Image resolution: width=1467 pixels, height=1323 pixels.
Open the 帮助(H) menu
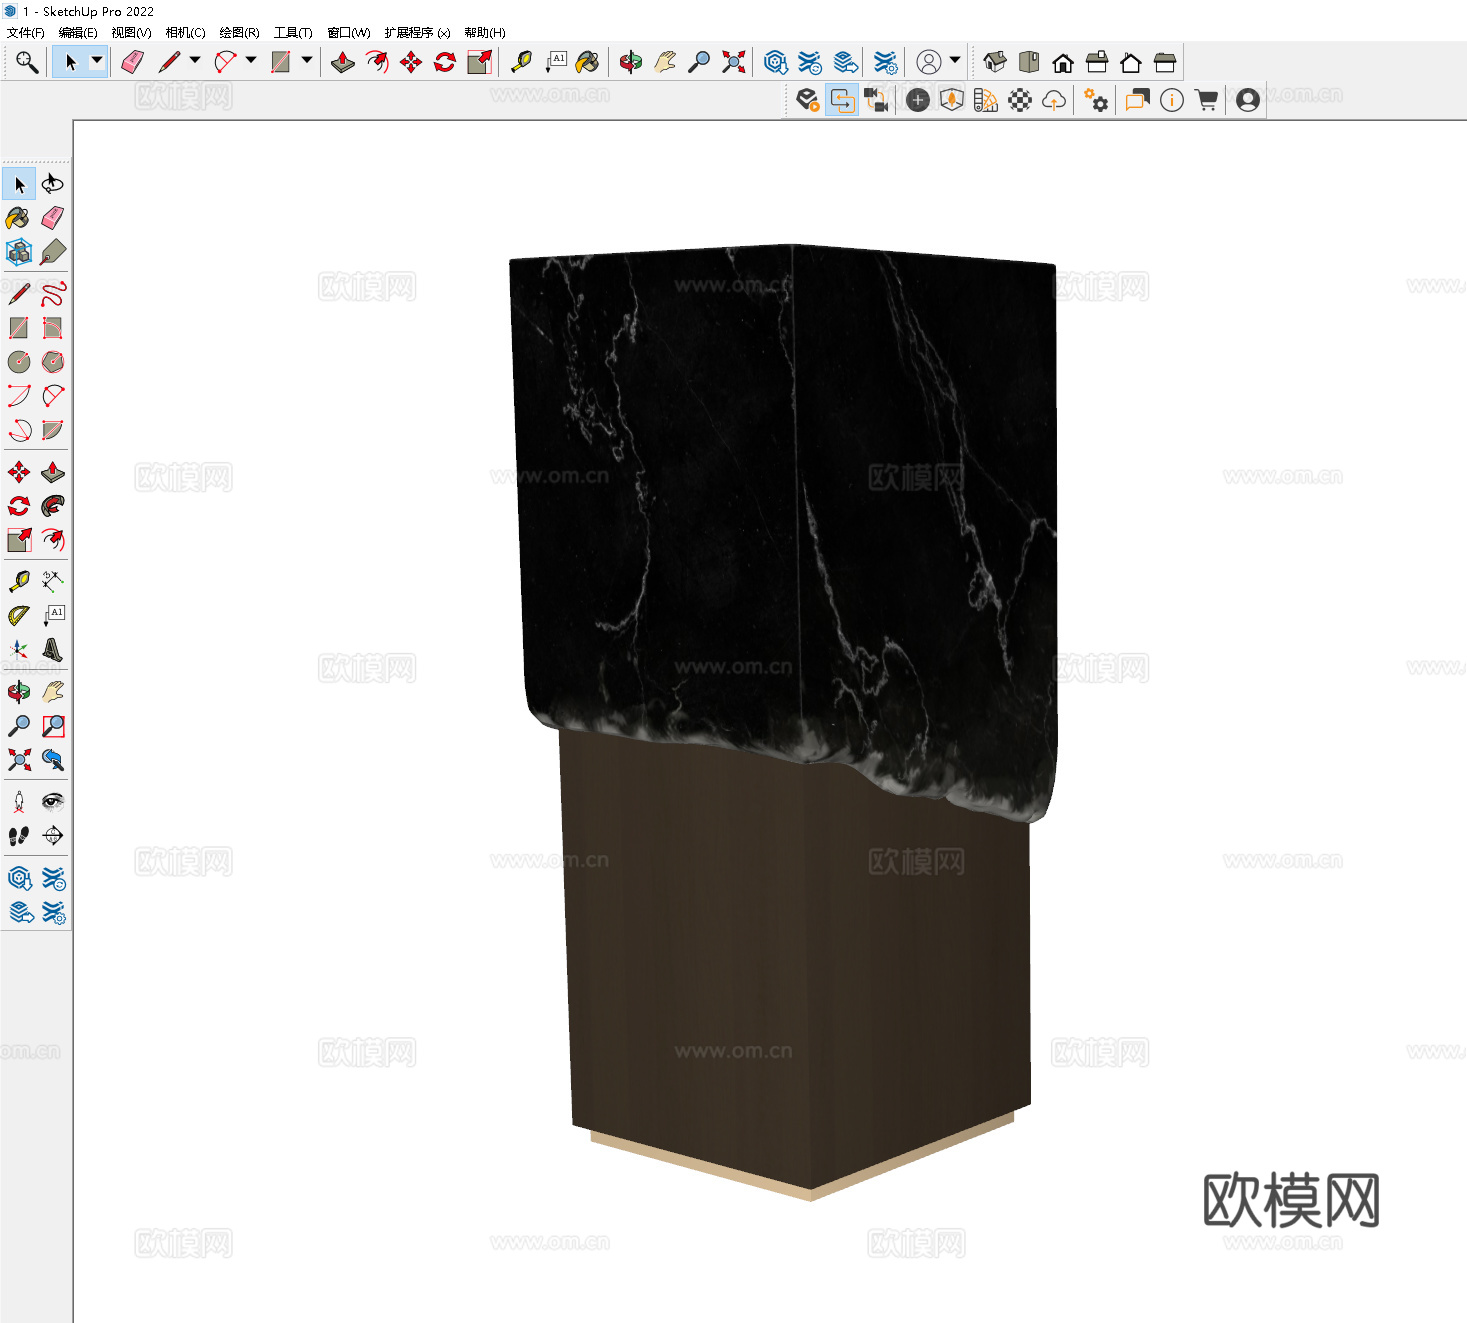coord(485,33)
